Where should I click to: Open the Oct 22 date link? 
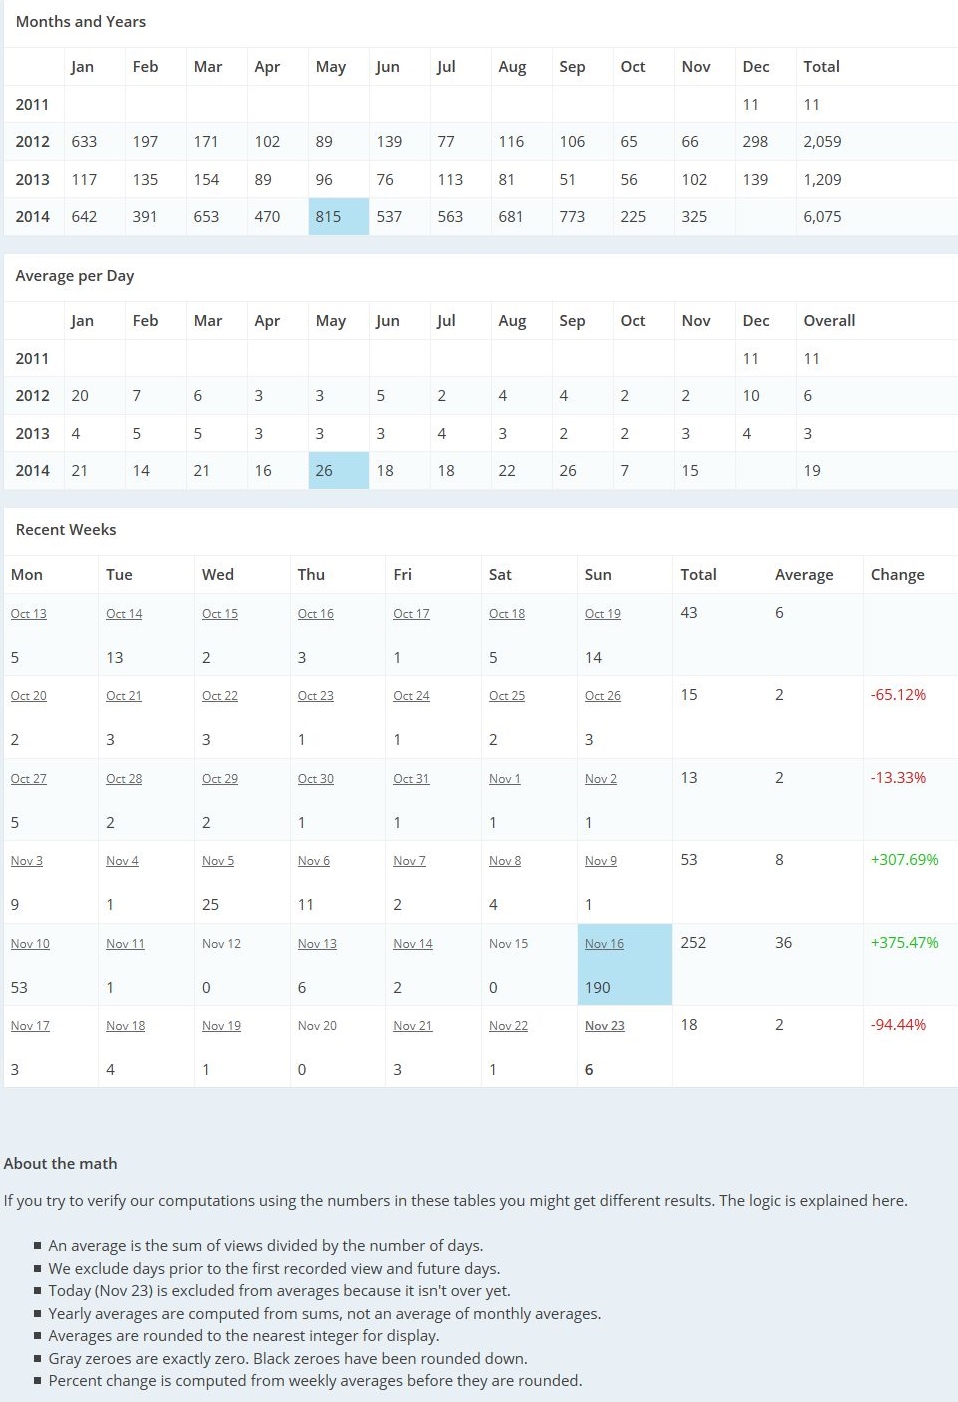(x=219, y=696)
